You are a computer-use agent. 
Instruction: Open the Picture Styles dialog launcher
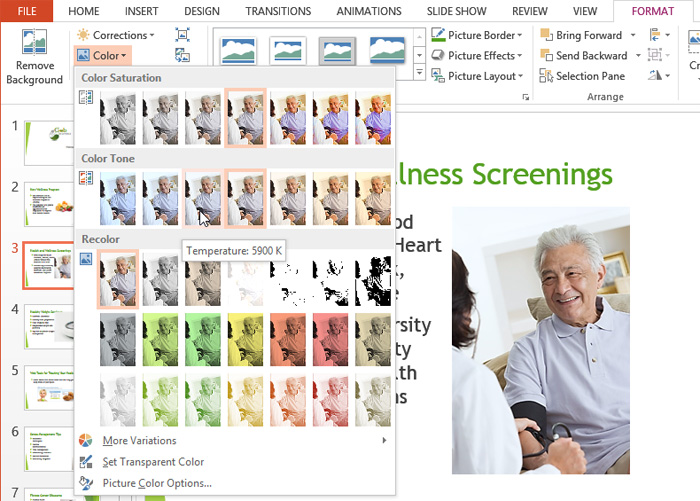(526, 97)
